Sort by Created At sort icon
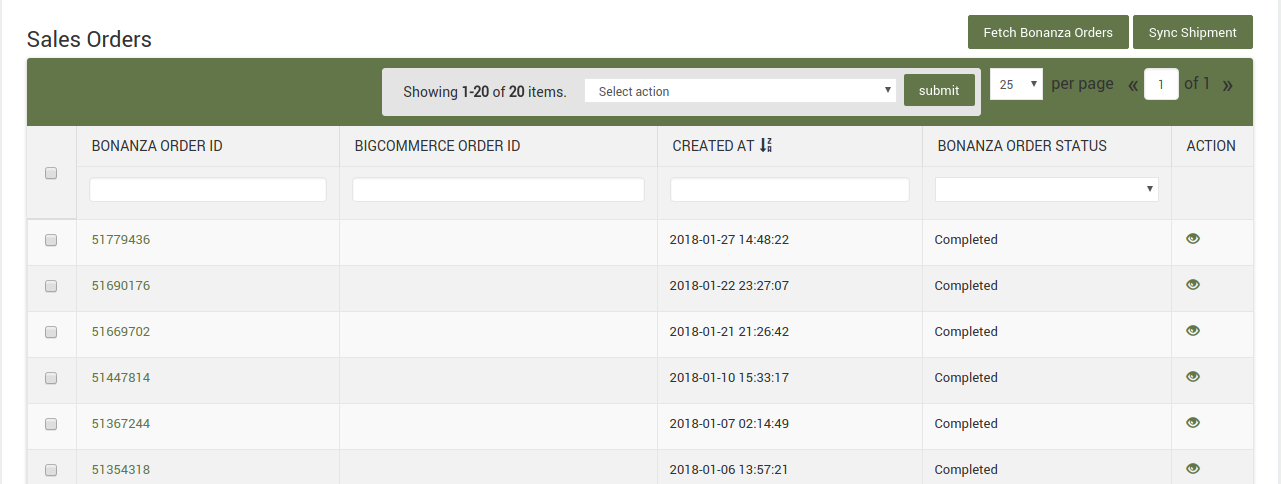 (766, 146)
